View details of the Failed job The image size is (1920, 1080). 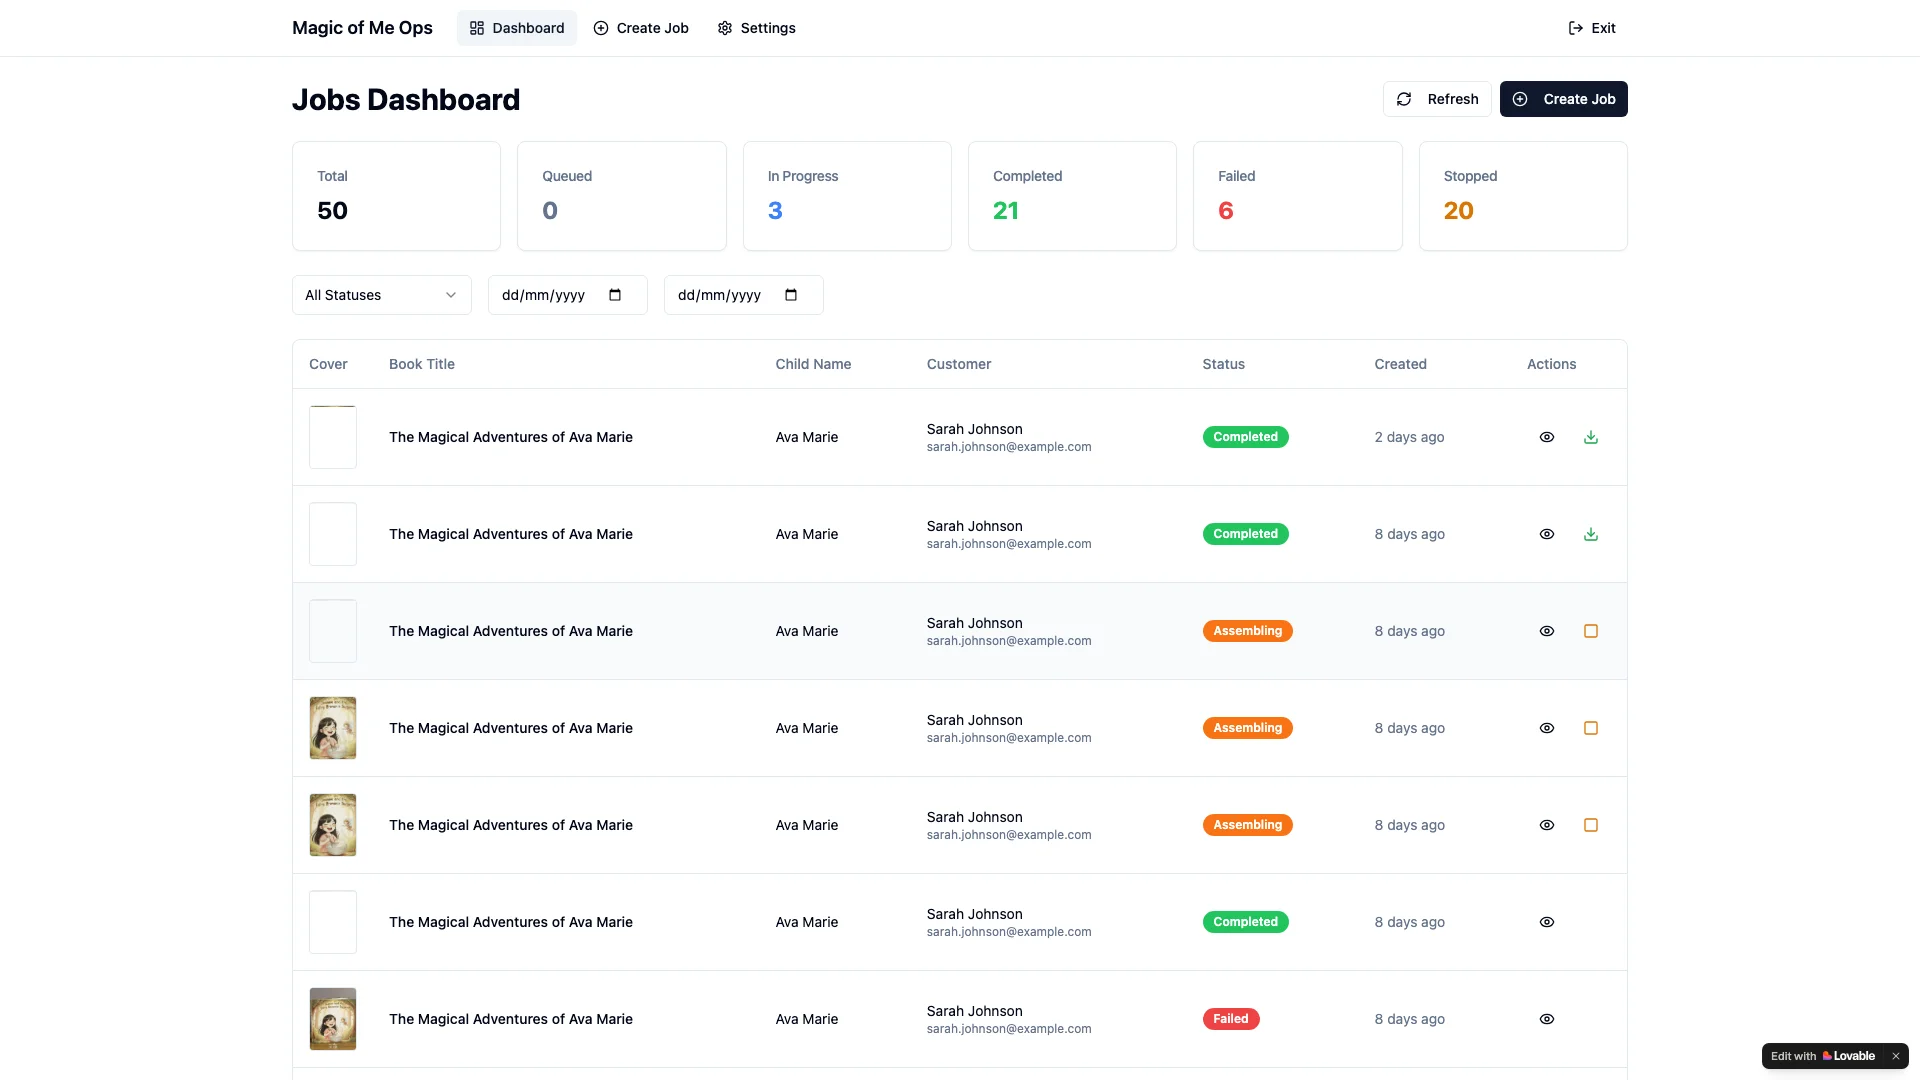click(1546, 1019)
